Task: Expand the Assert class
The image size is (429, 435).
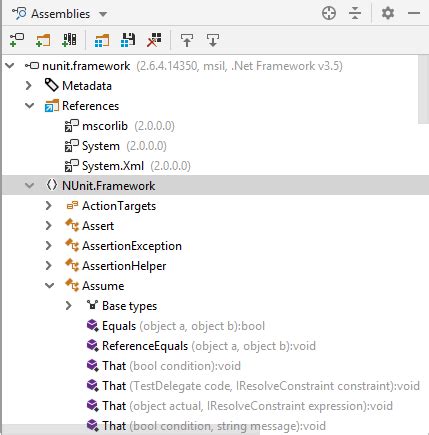Action: tap(49, 226)
